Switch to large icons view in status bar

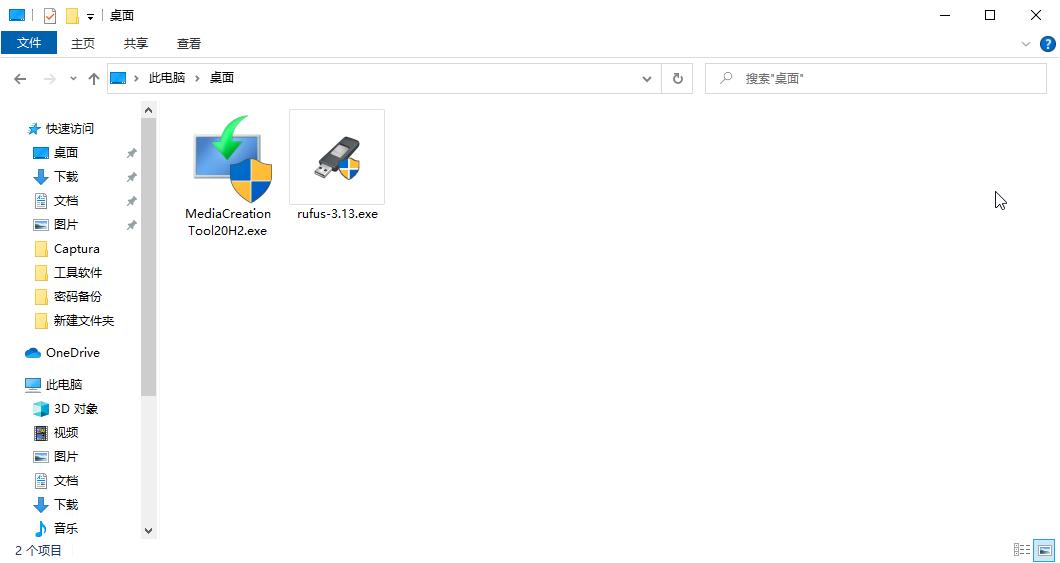tap(1044, 550)
